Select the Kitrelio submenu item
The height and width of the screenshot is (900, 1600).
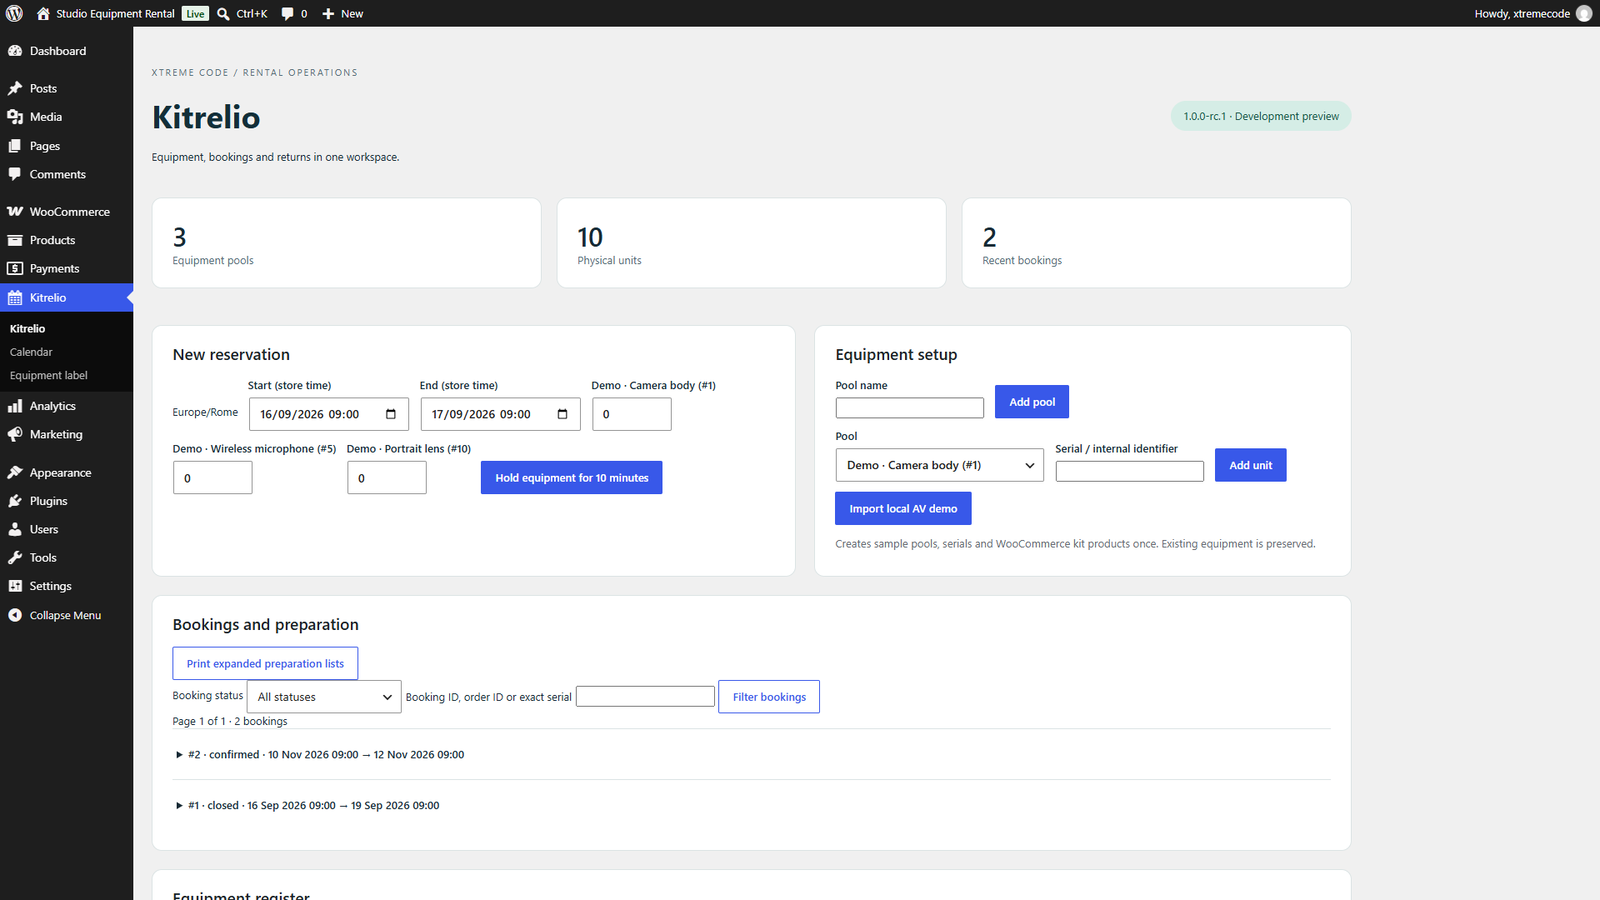28,328
